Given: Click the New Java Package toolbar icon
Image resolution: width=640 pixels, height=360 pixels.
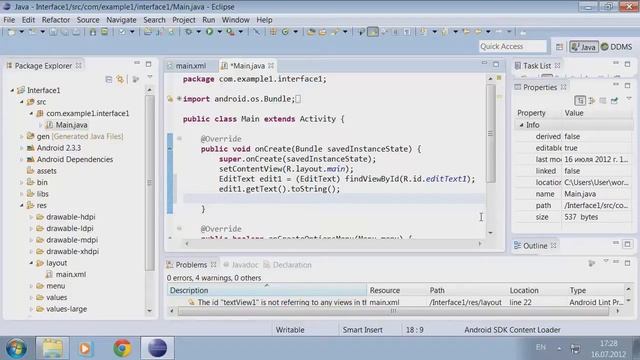Looking at the screenshot, I should 273,31.
